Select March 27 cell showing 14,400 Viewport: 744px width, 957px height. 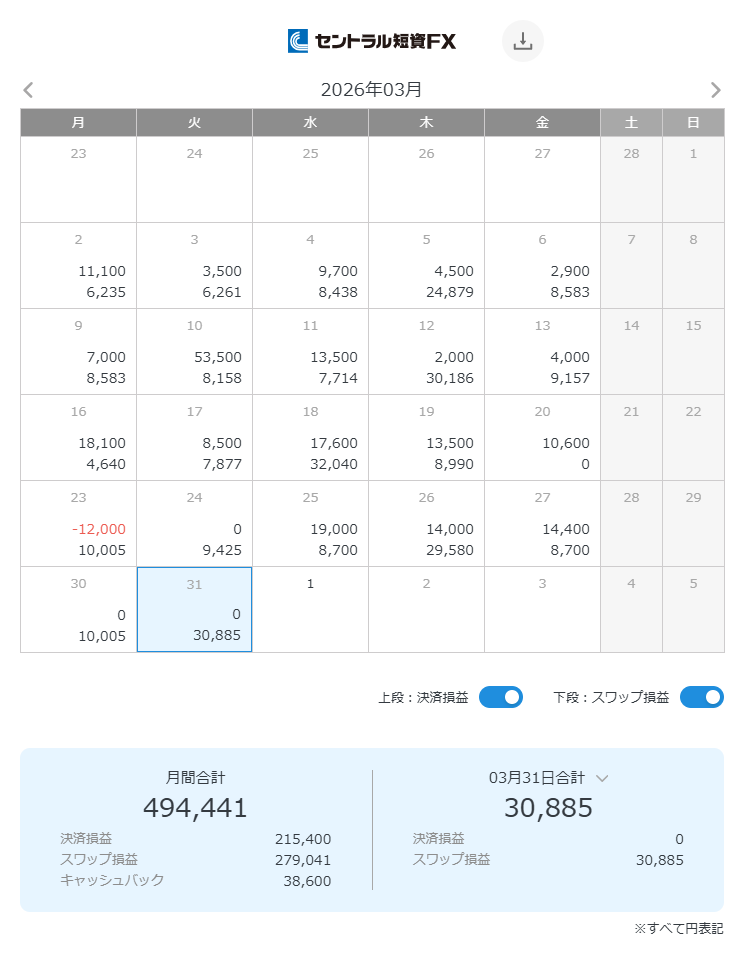tap(542, 524)
